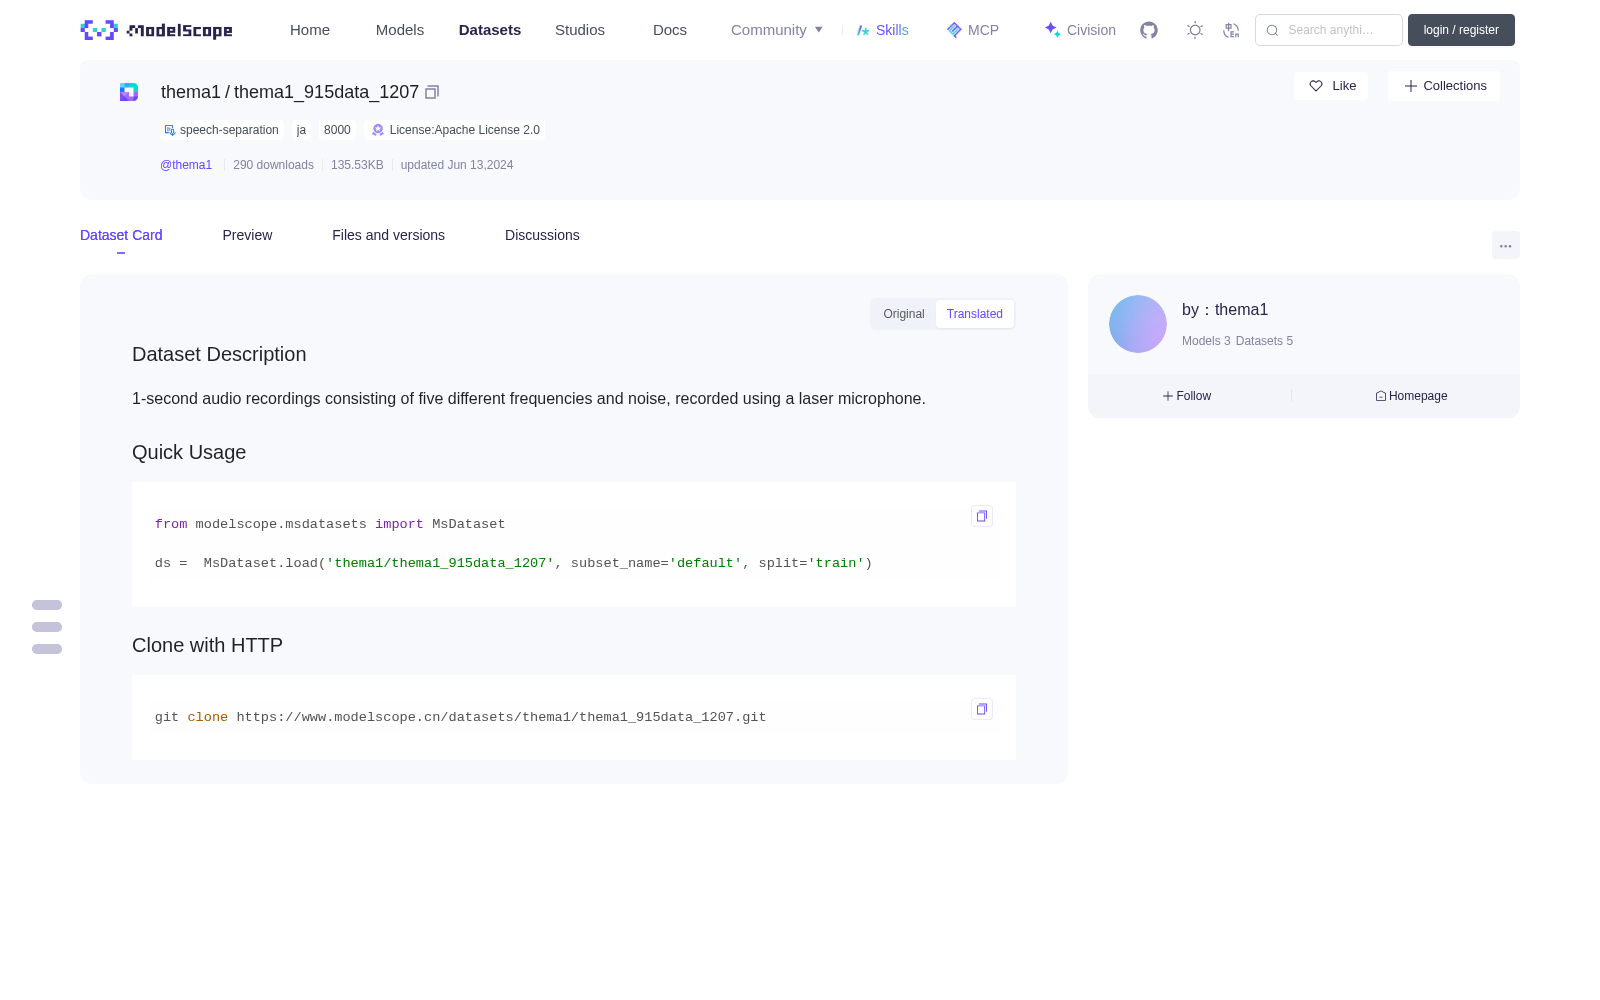
Task: Expand the Community dropdown menu
Action: pyautogui.click(x=777, y=30)
